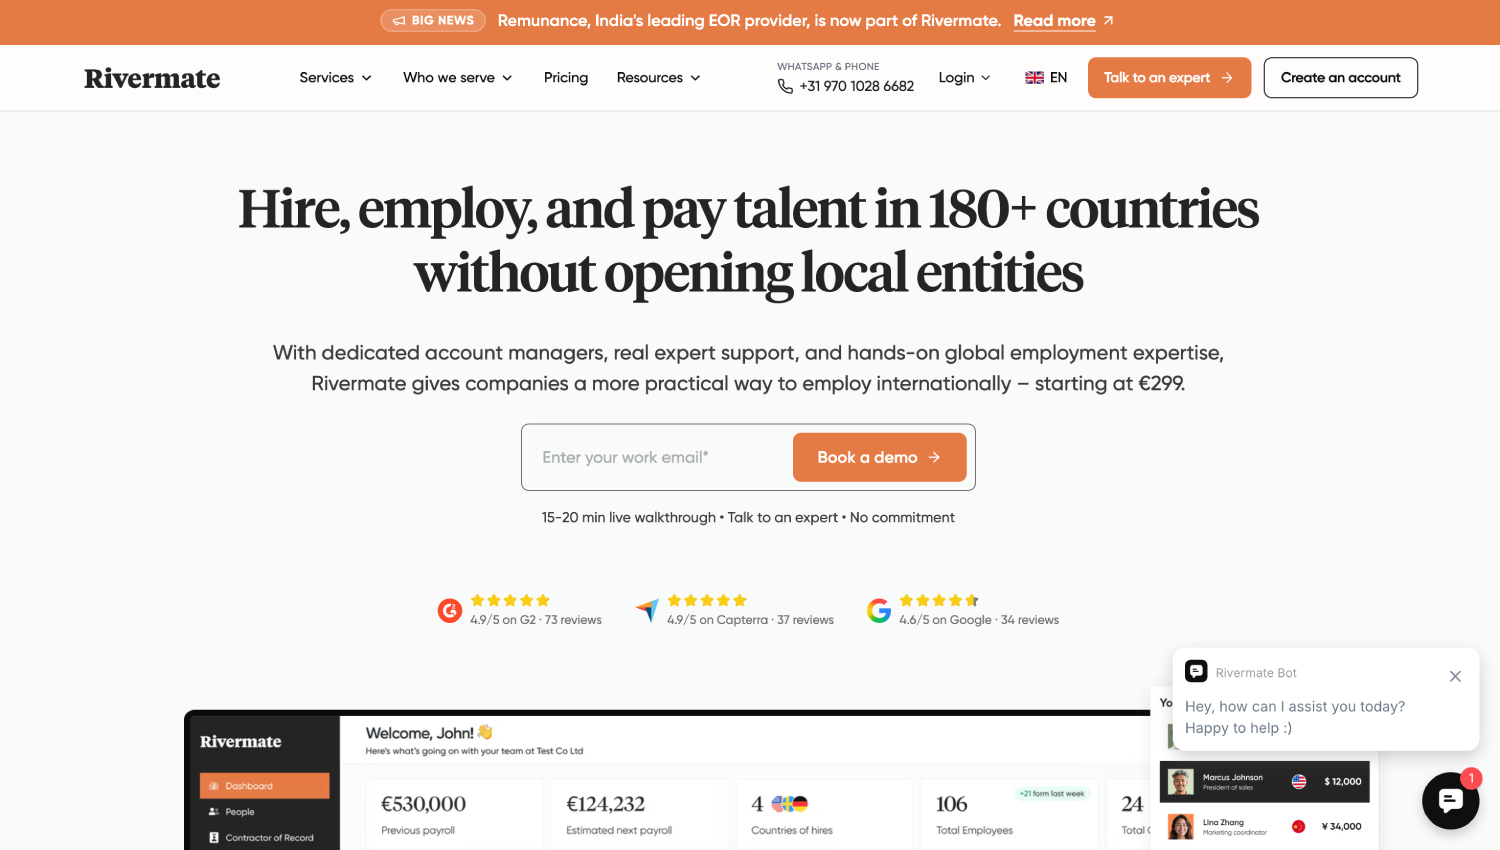Click the G2 reviews logo icon
The height and width of the screenshot is (850, 1500).
click(x=450, y=610)
